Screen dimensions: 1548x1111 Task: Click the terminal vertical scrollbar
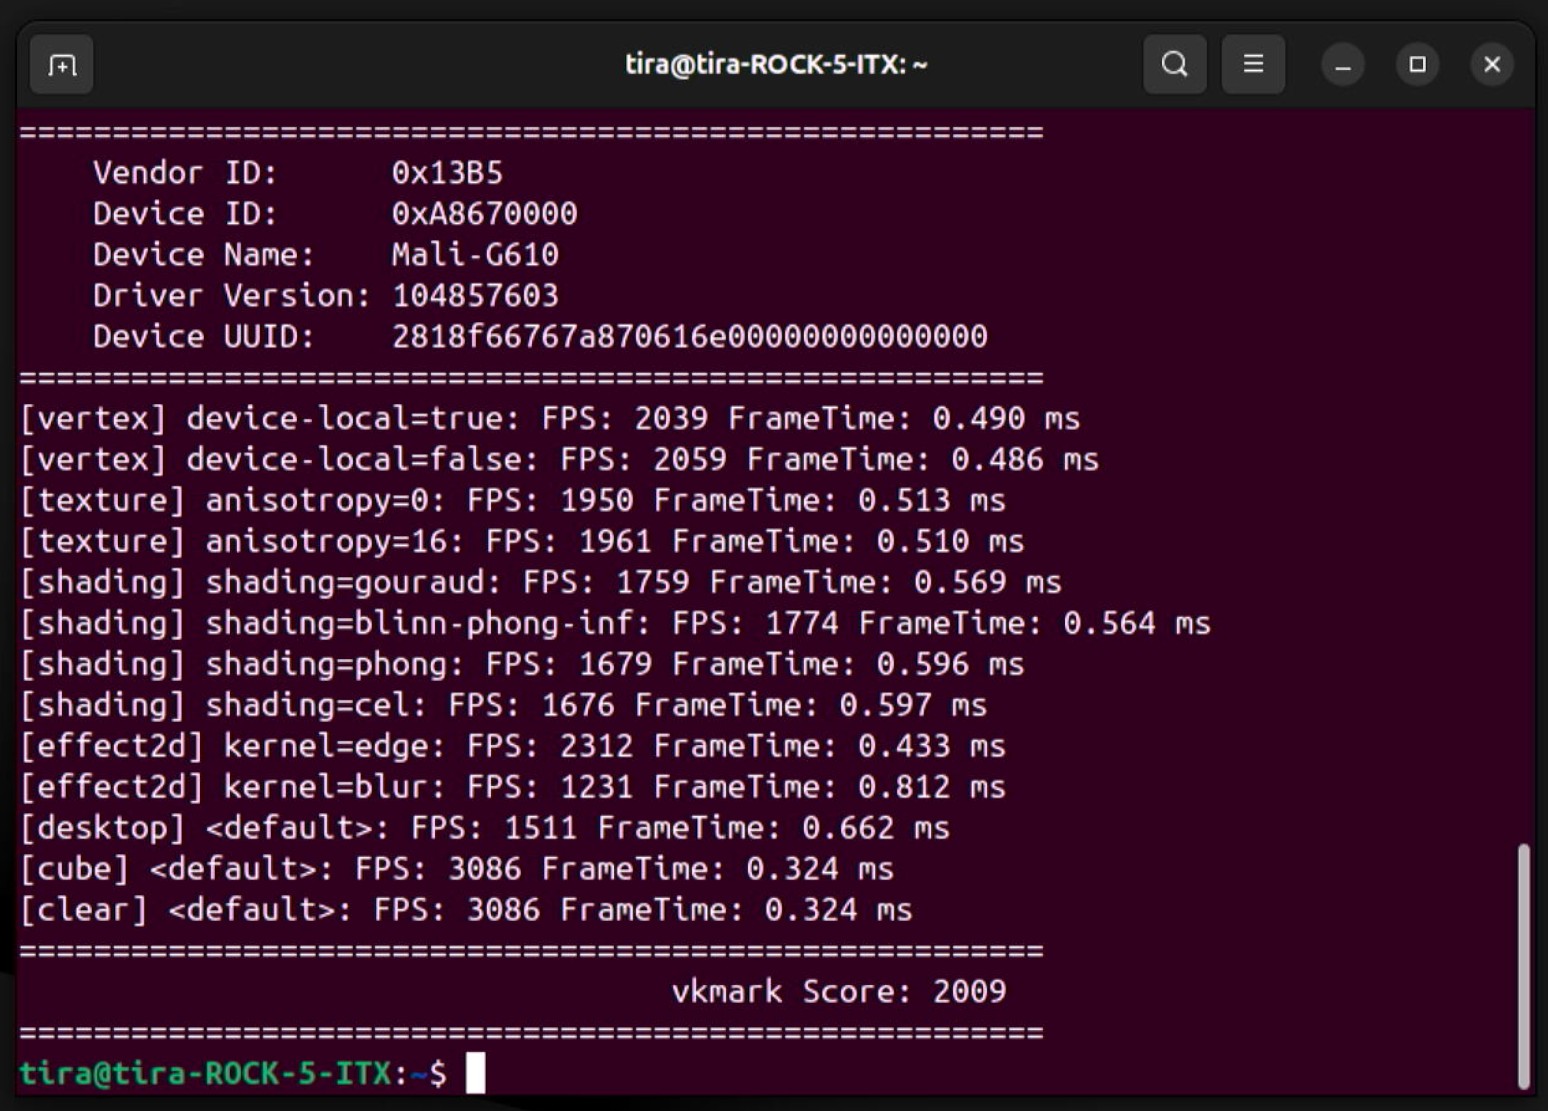tap(1523, 966)
